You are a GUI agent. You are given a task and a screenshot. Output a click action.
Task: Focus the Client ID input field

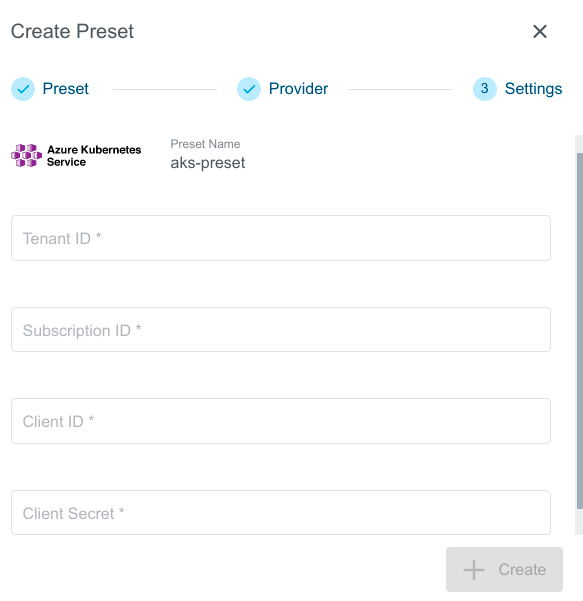(281, 421)
